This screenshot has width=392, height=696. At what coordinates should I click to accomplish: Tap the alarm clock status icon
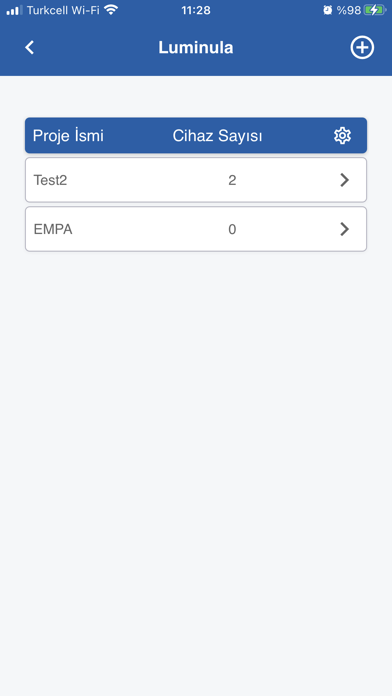pos(328,10)
